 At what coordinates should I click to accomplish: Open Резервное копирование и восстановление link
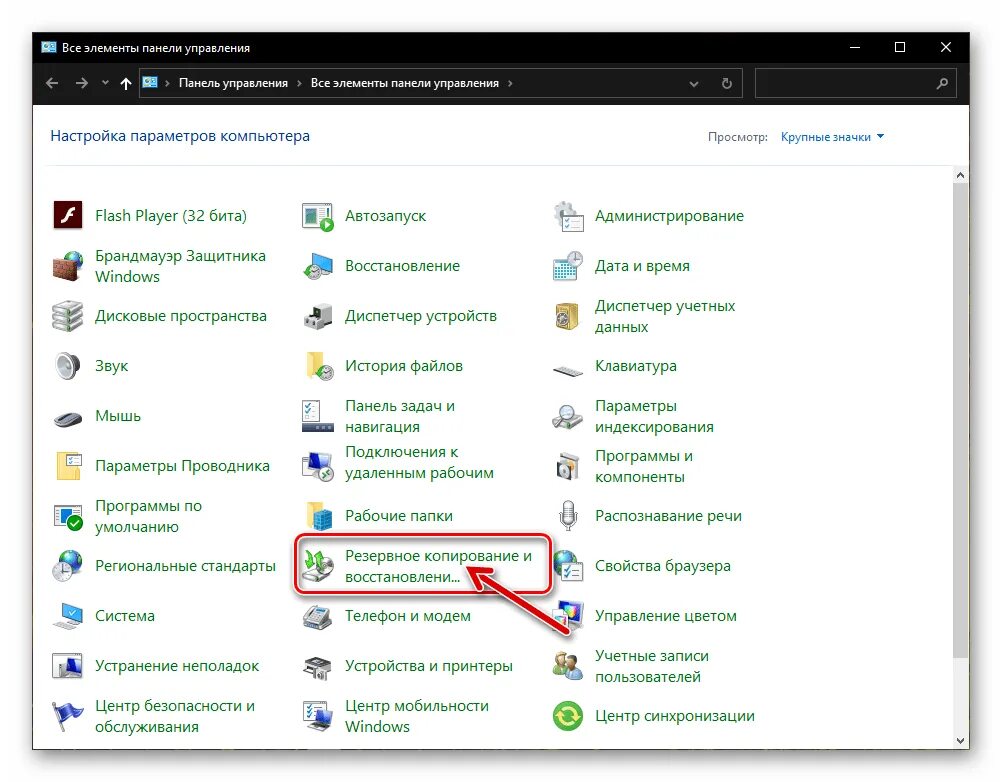pyautogui.click(x=437, y=566)
